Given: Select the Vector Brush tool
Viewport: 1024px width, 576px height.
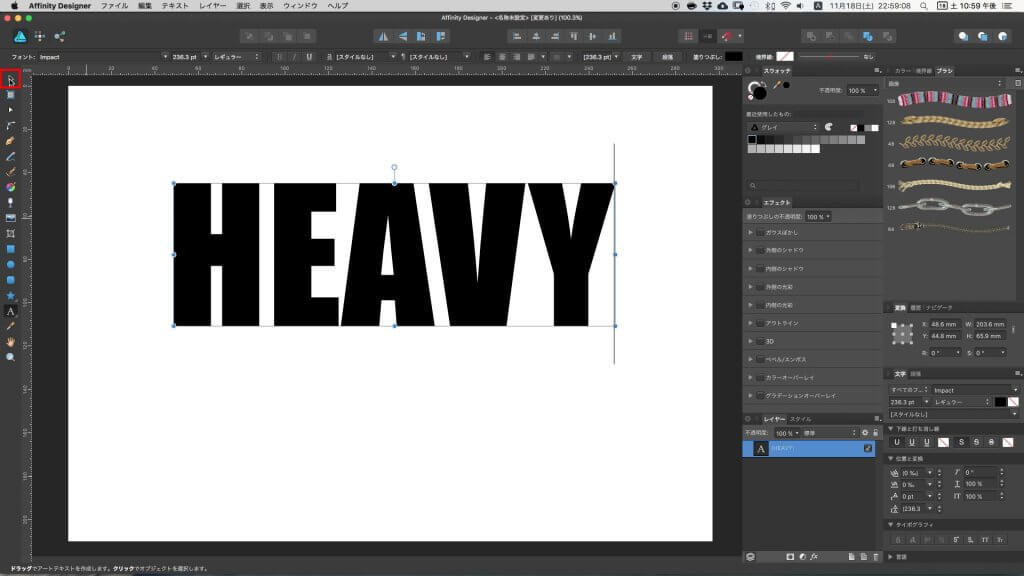Looking at the screenshot, I should click(x=10, y=172).
